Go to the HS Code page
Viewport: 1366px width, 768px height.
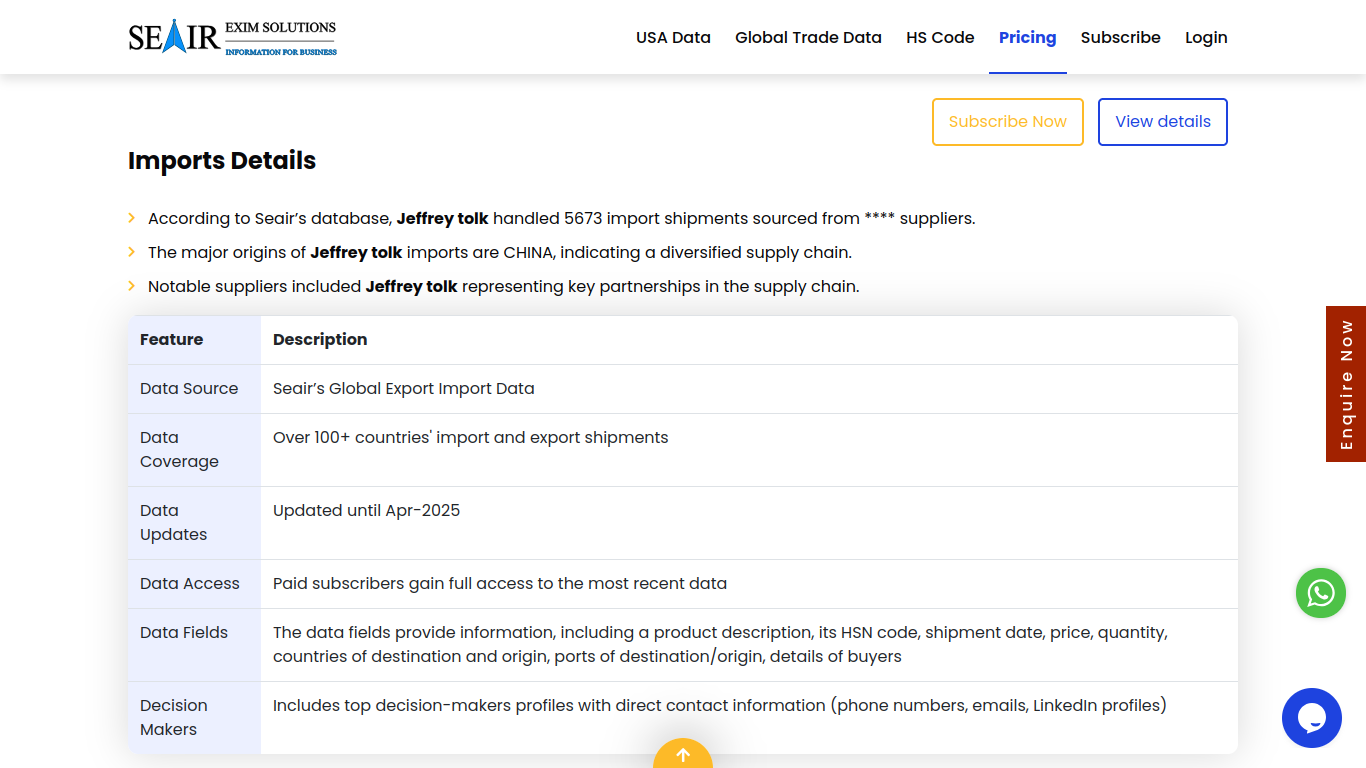coord(940,37)
